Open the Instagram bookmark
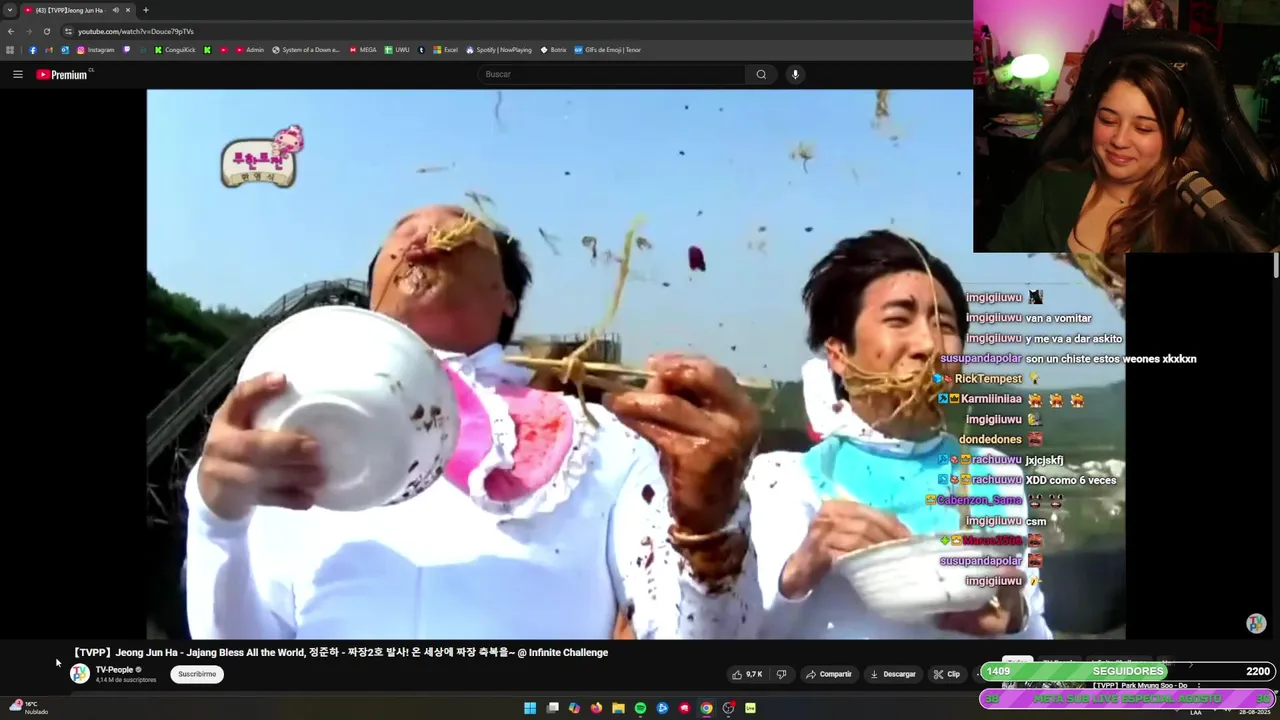The image size is (1280, 720). point(96,50)
